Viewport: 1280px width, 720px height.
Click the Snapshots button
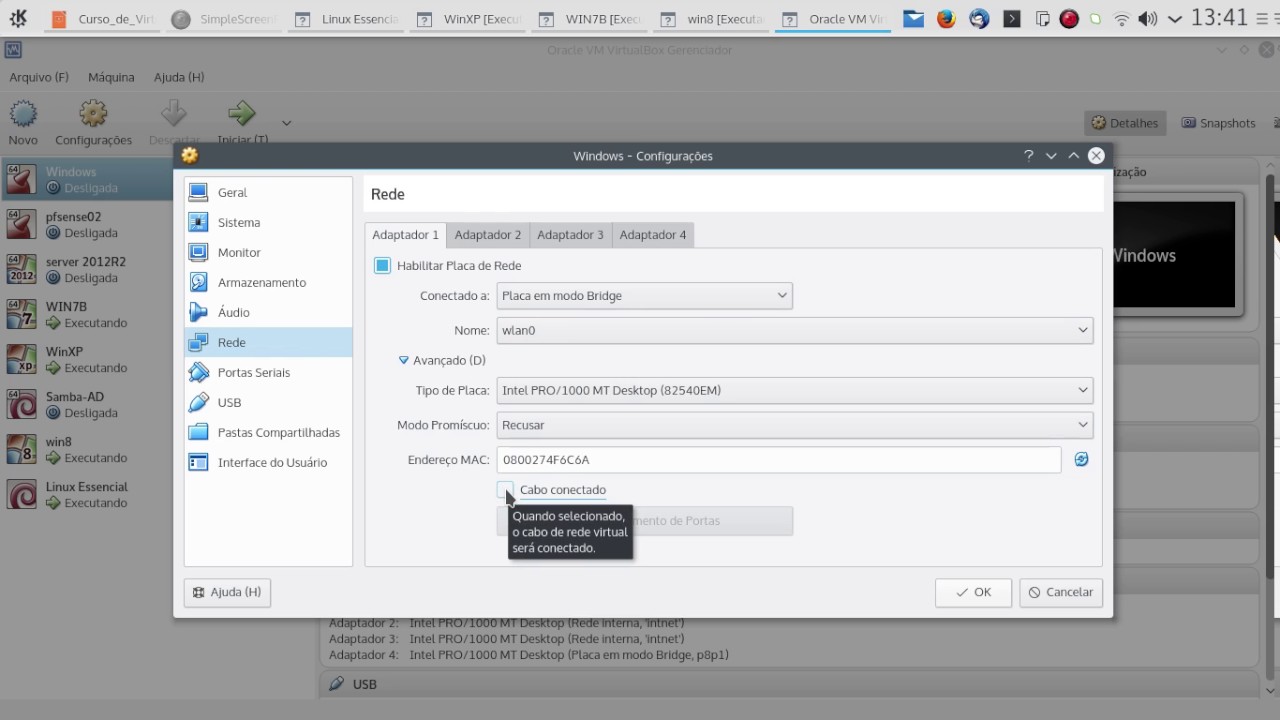point(1219,123)
